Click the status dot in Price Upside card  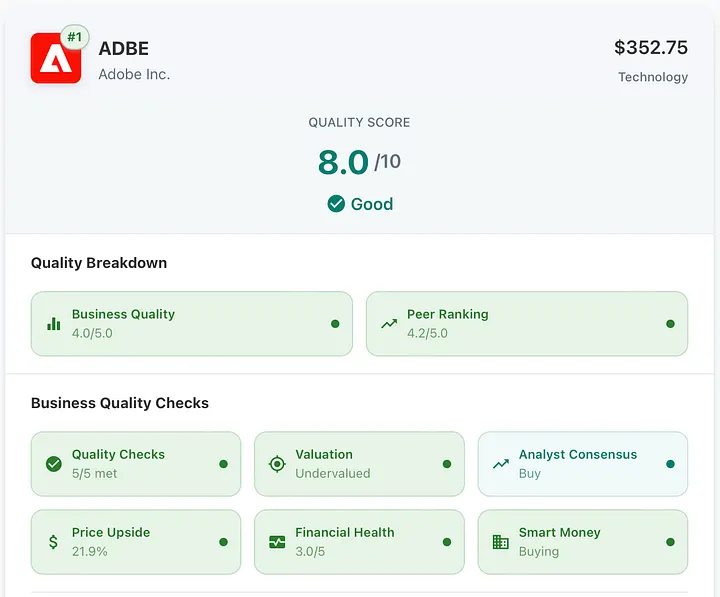point(224,542)
